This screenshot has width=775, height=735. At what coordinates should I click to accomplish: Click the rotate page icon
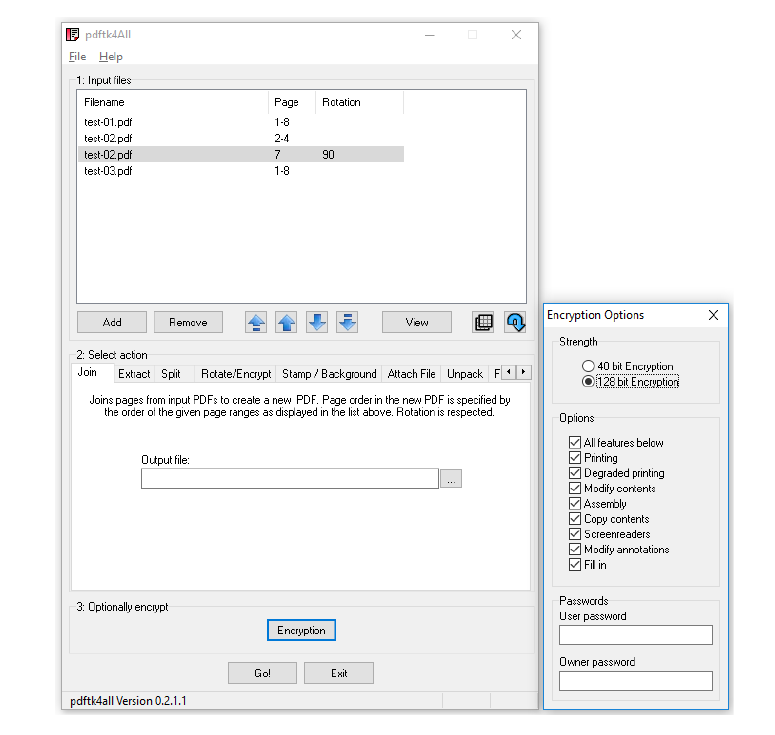coord(515,322)
